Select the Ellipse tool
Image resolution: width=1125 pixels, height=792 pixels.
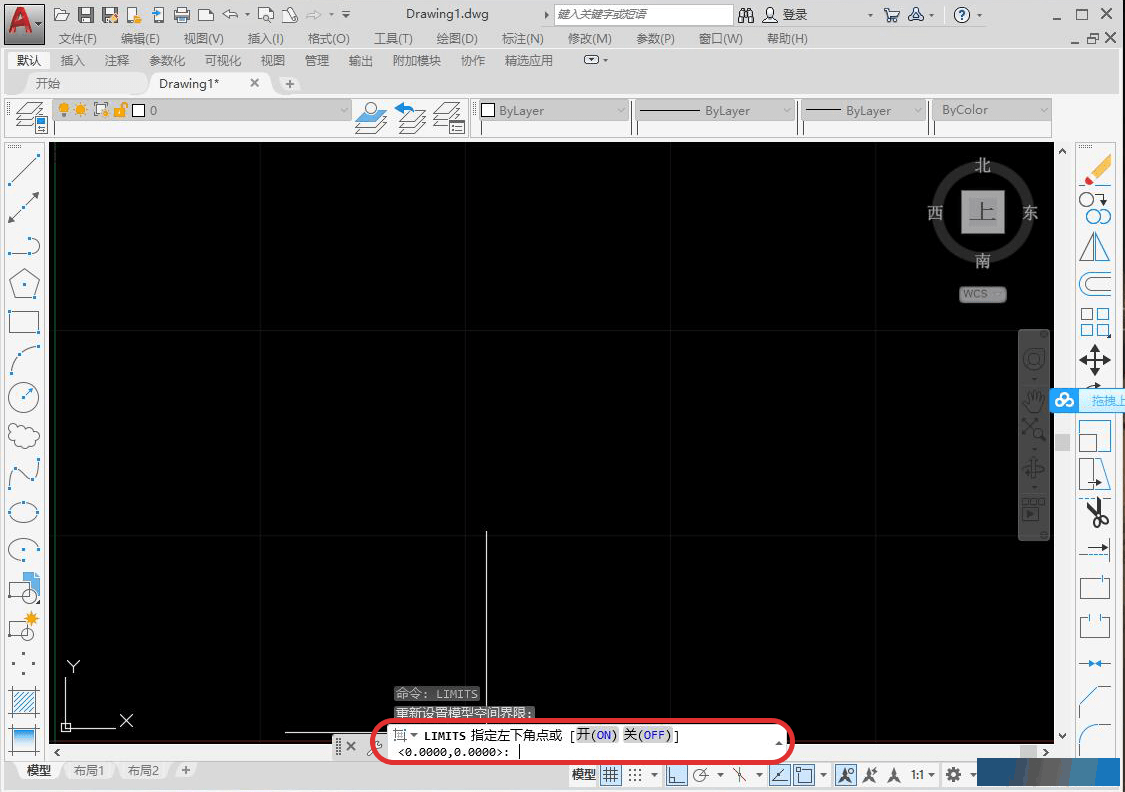point(24,512)
